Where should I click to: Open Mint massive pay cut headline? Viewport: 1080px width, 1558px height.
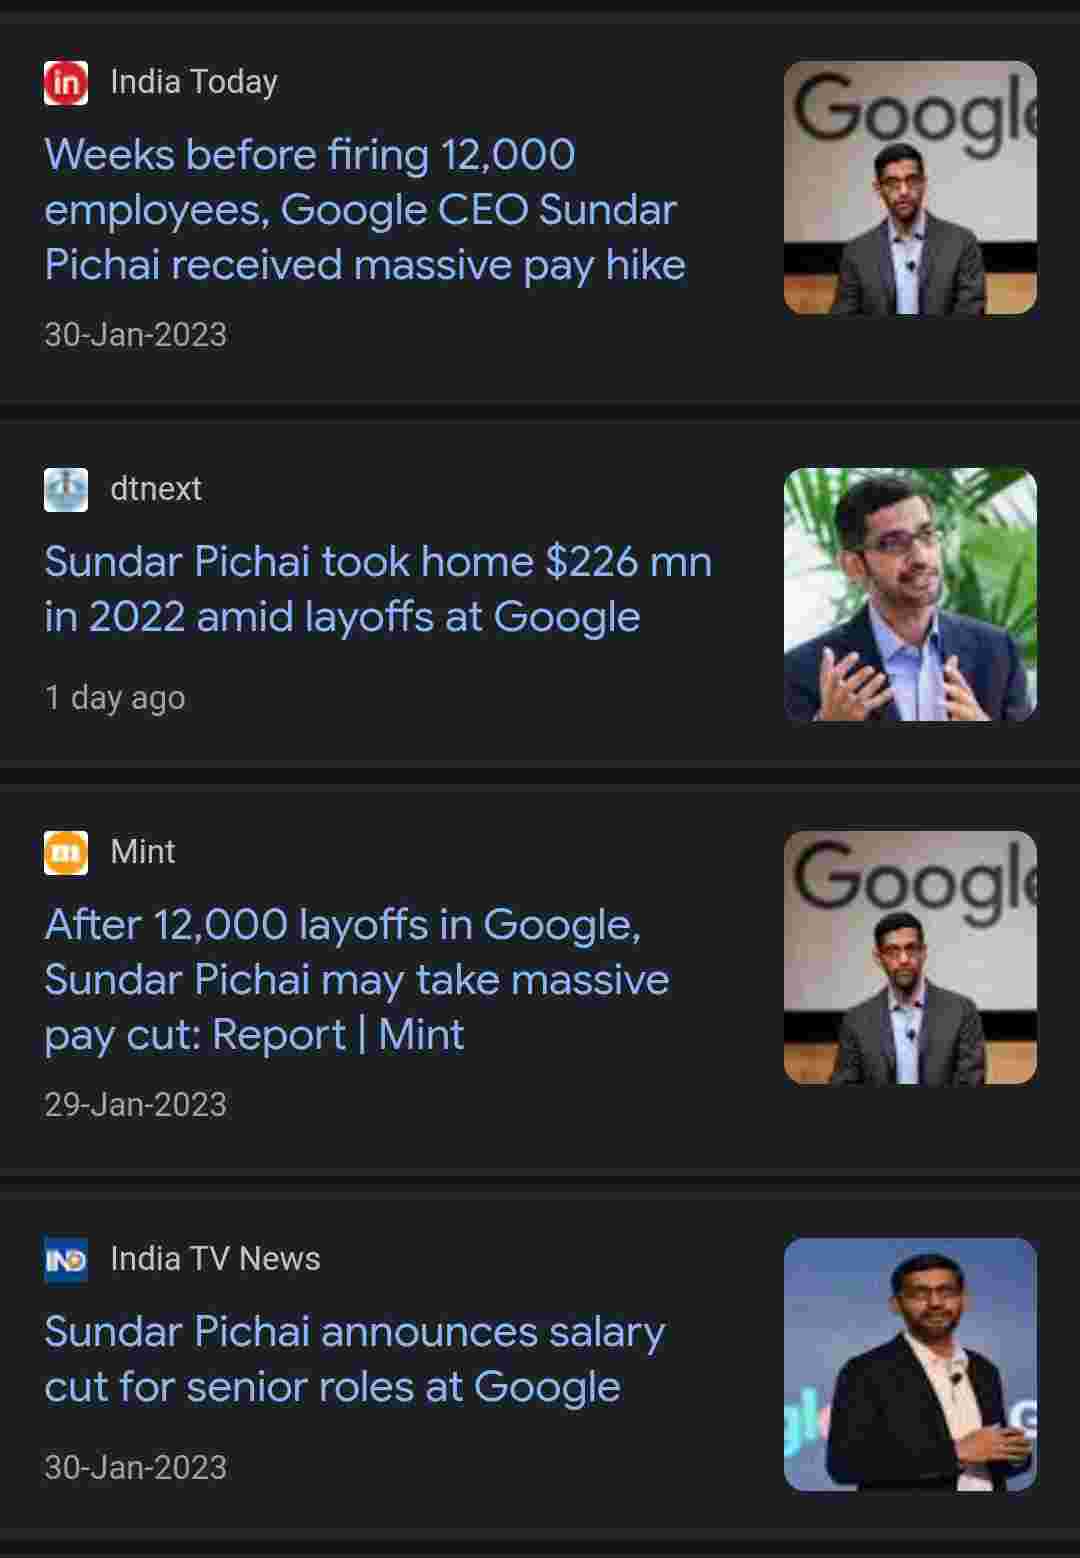(x=356, y=980)
